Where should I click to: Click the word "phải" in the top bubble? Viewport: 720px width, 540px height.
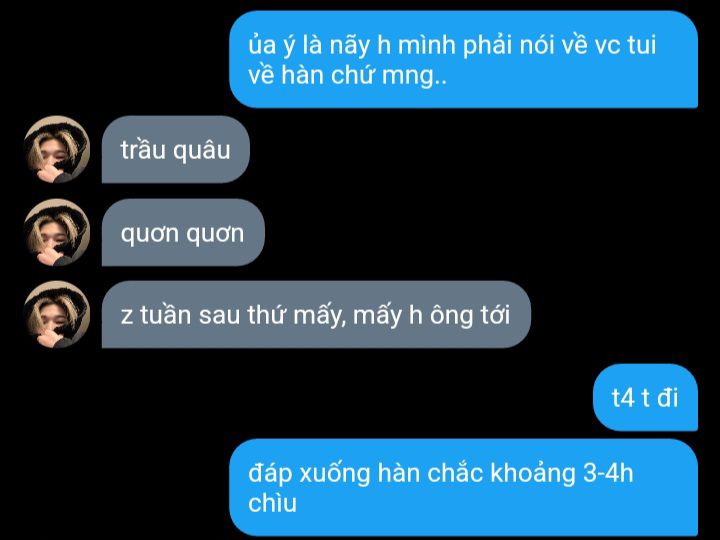488,46
